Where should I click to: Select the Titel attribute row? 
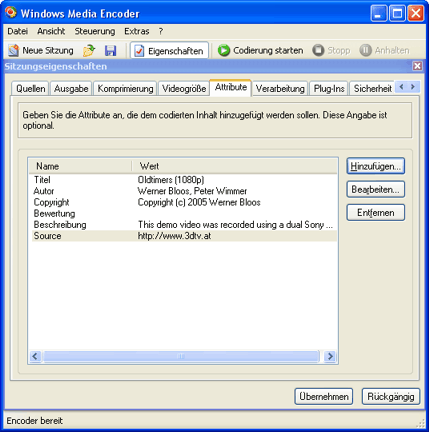point(184,180)
